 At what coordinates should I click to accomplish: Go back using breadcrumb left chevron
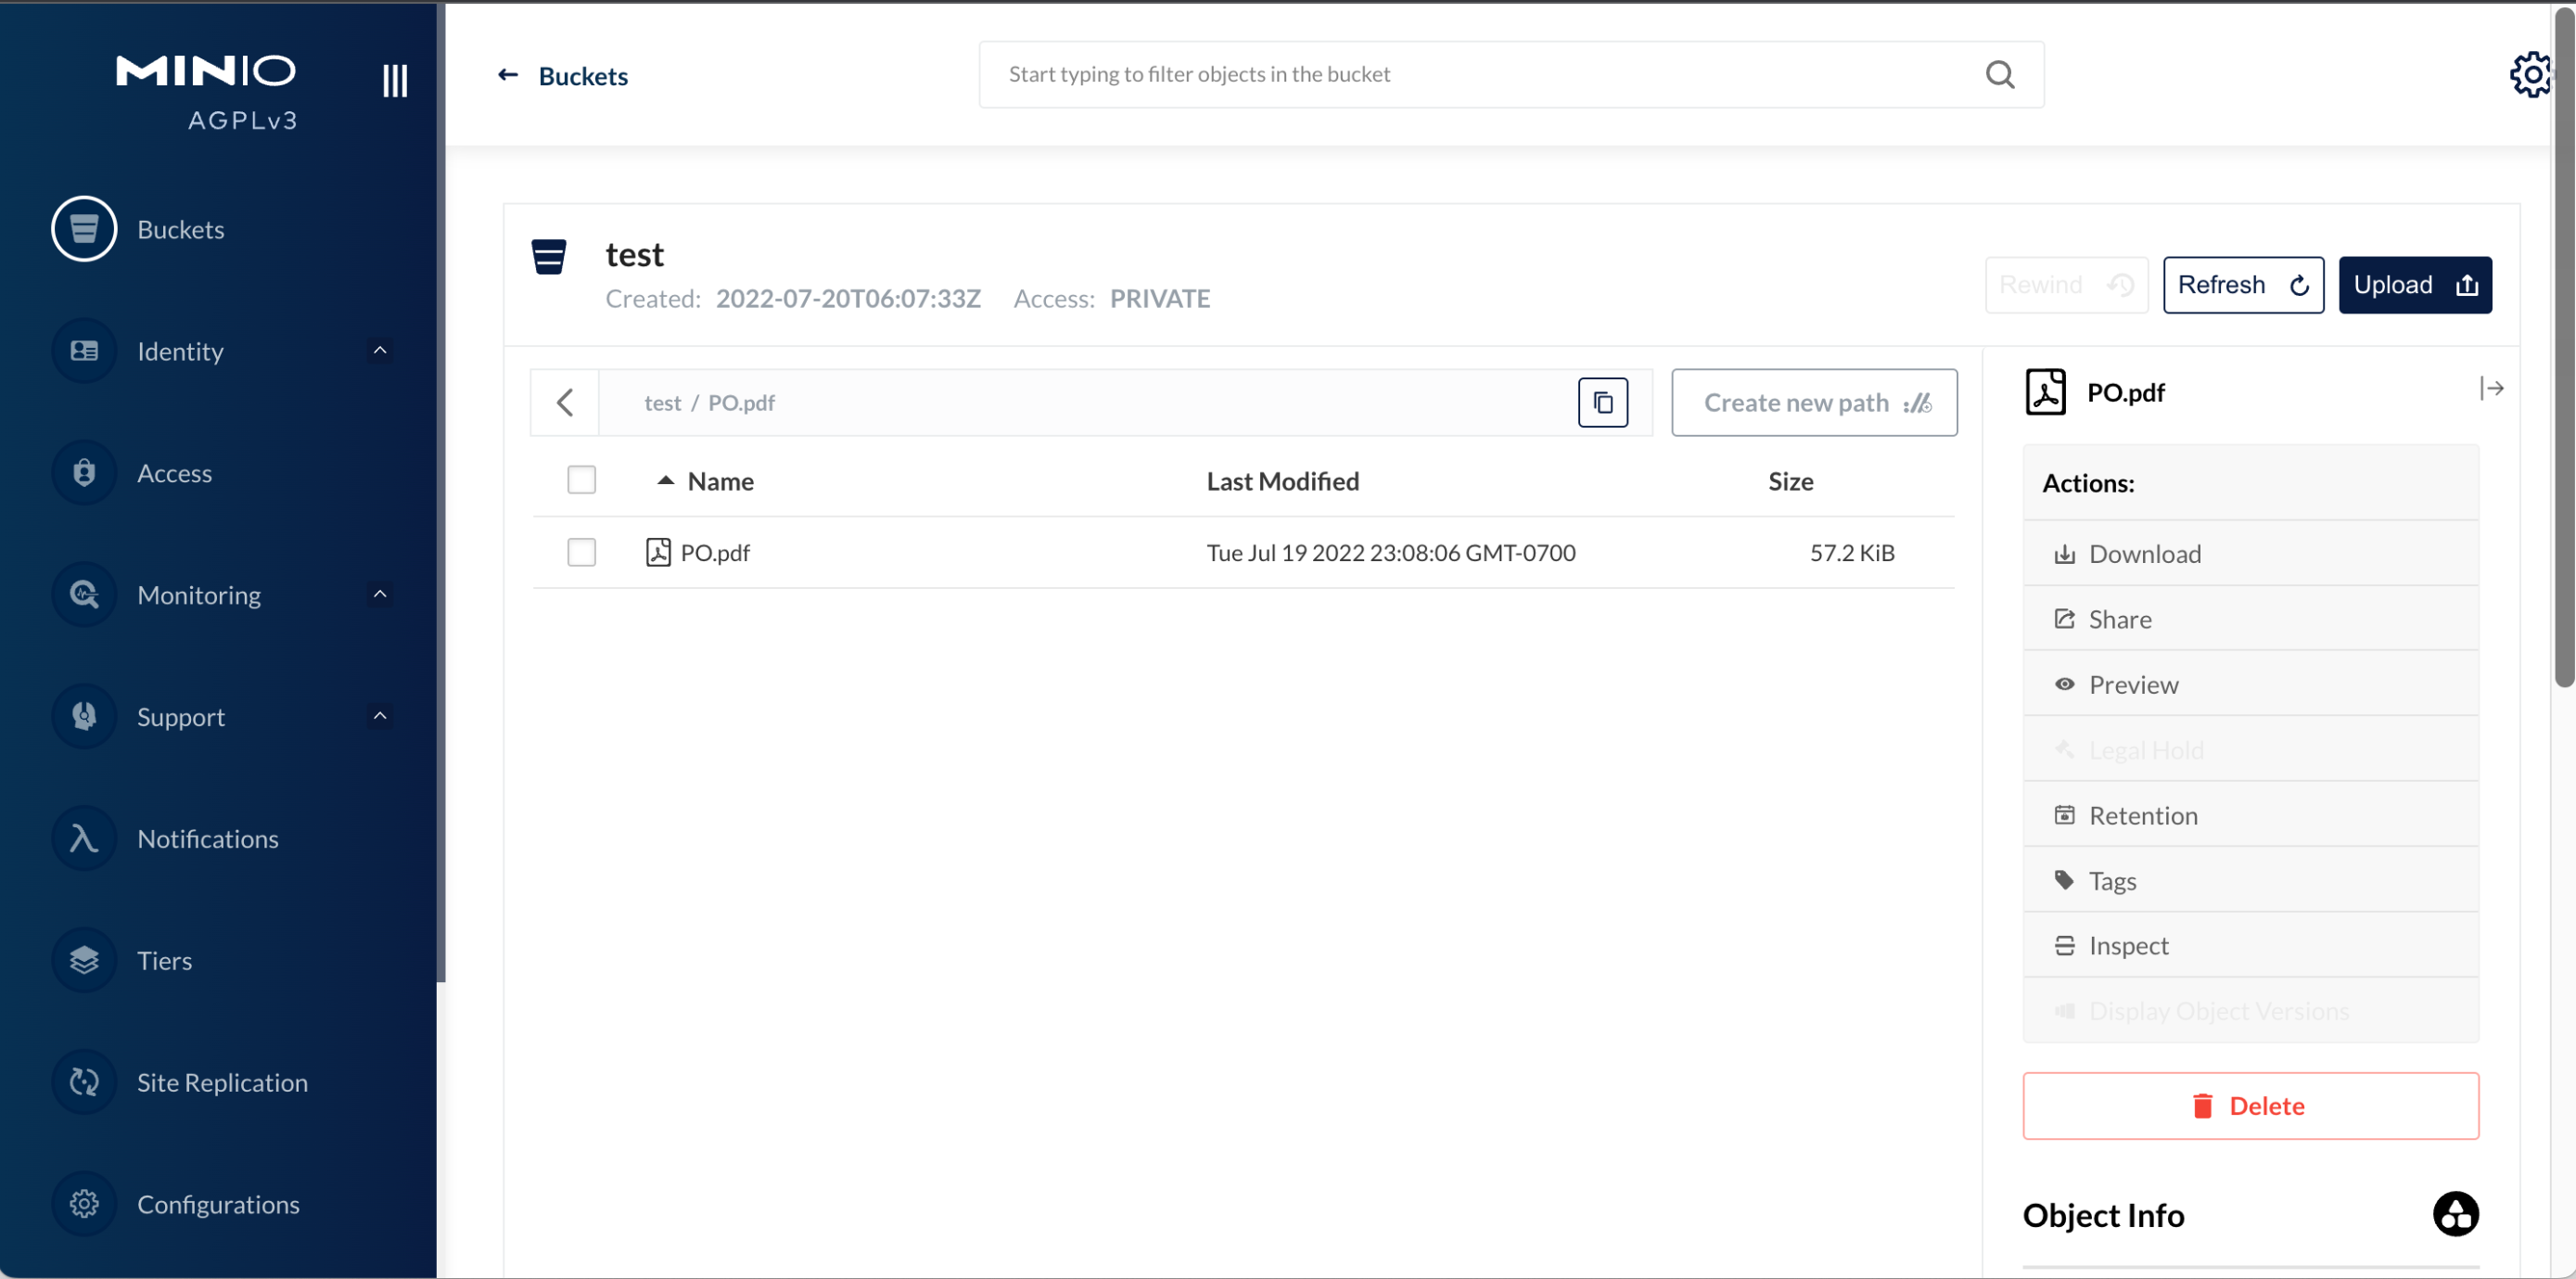coord(565,403)
